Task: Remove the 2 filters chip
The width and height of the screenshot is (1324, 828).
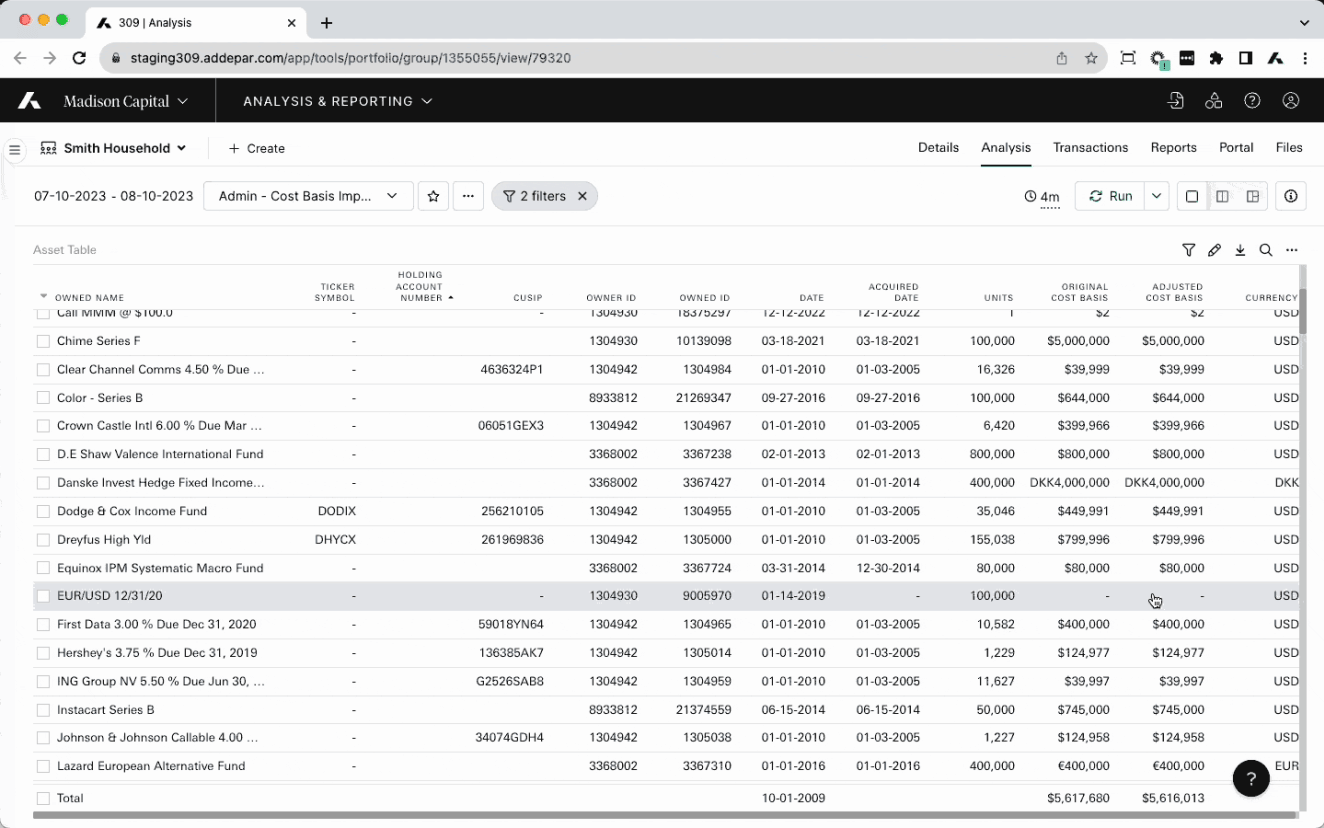Action: (x=582, y=196)
